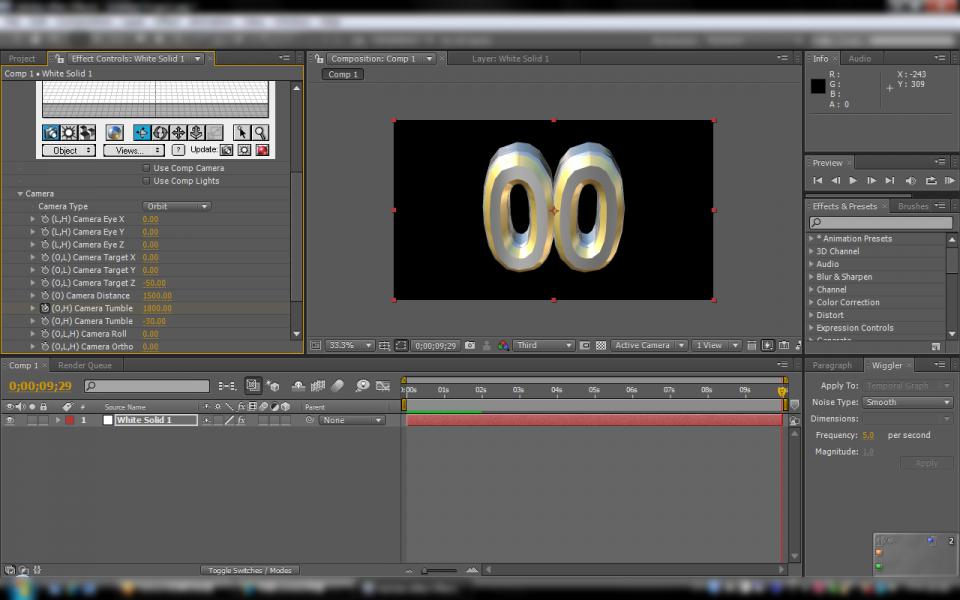
Task: Click the Camera Distance stopwatch icon
Action: click(x=45, y=296)
